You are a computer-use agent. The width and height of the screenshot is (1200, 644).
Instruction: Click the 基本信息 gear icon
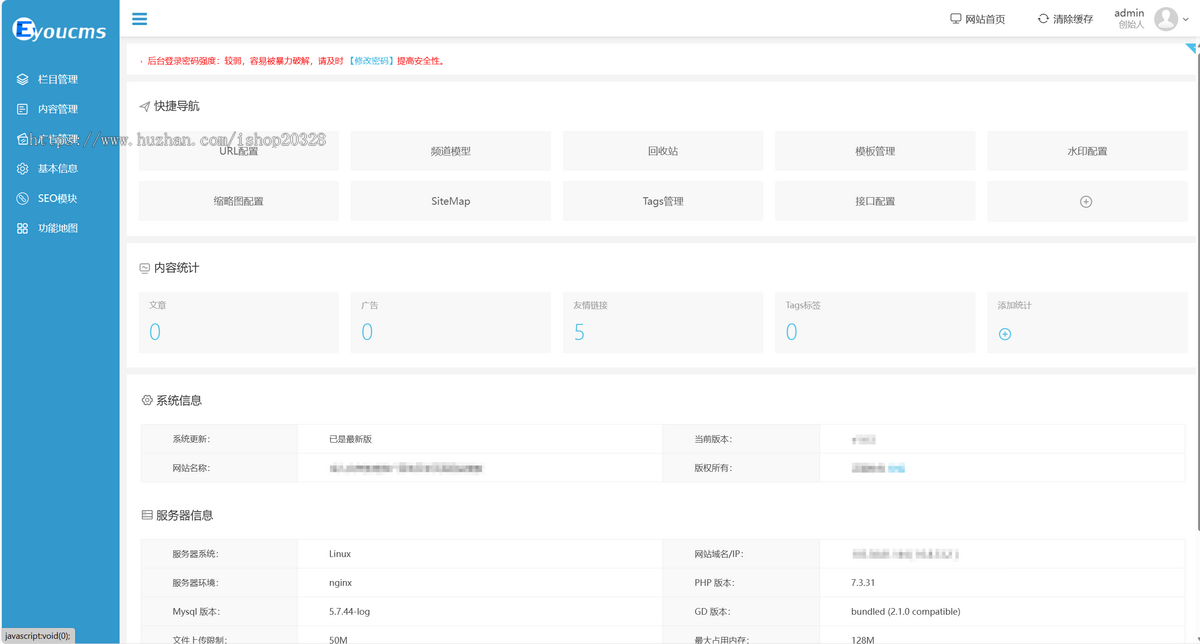pos(22,169)
